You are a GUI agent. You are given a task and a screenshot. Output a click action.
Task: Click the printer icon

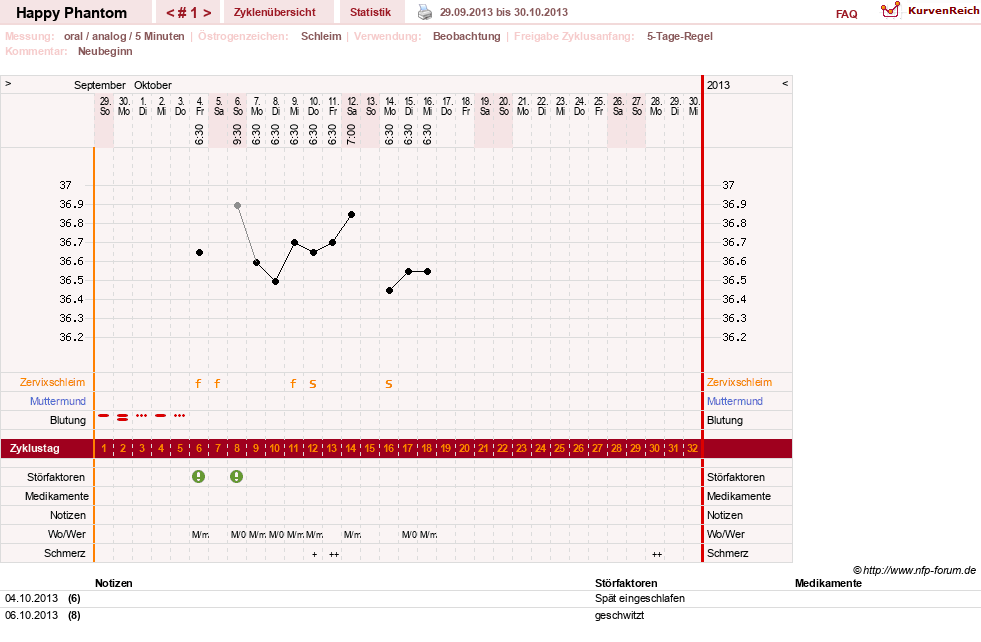(x=425, y=12)
